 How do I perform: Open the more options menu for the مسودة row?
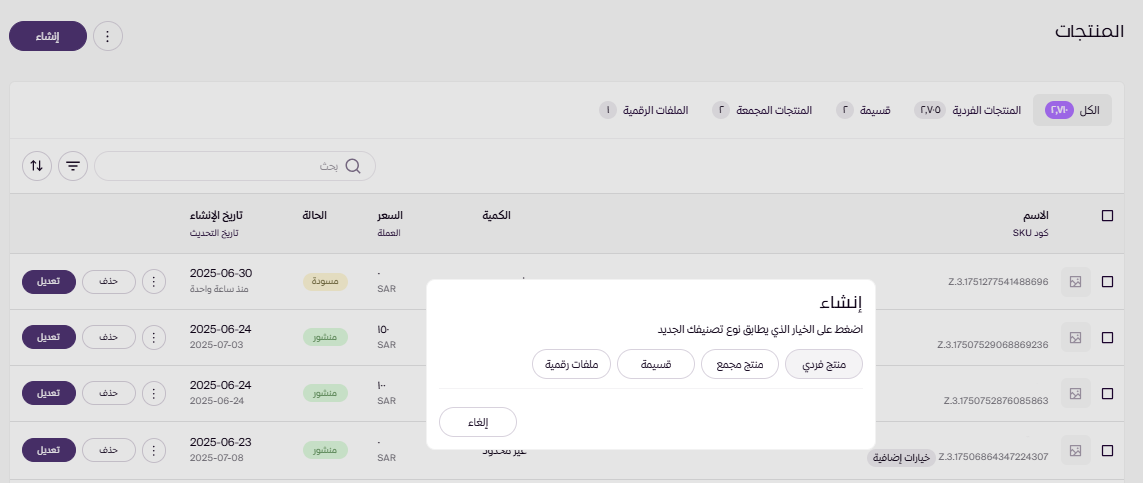(x=153, y=282)
